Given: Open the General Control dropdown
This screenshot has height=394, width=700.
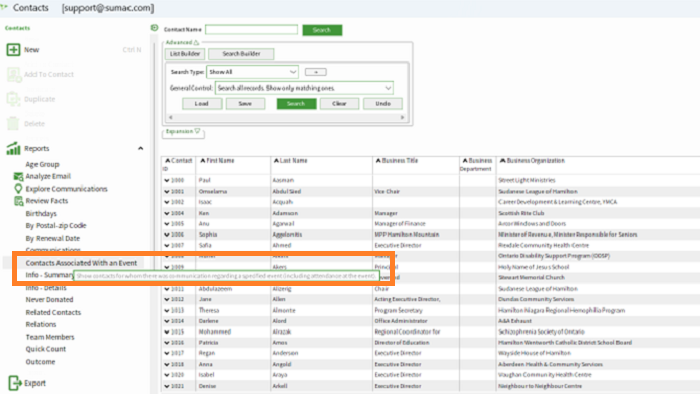Looking at the screenshot, I should pyautogui.click(x=388, y=88).
